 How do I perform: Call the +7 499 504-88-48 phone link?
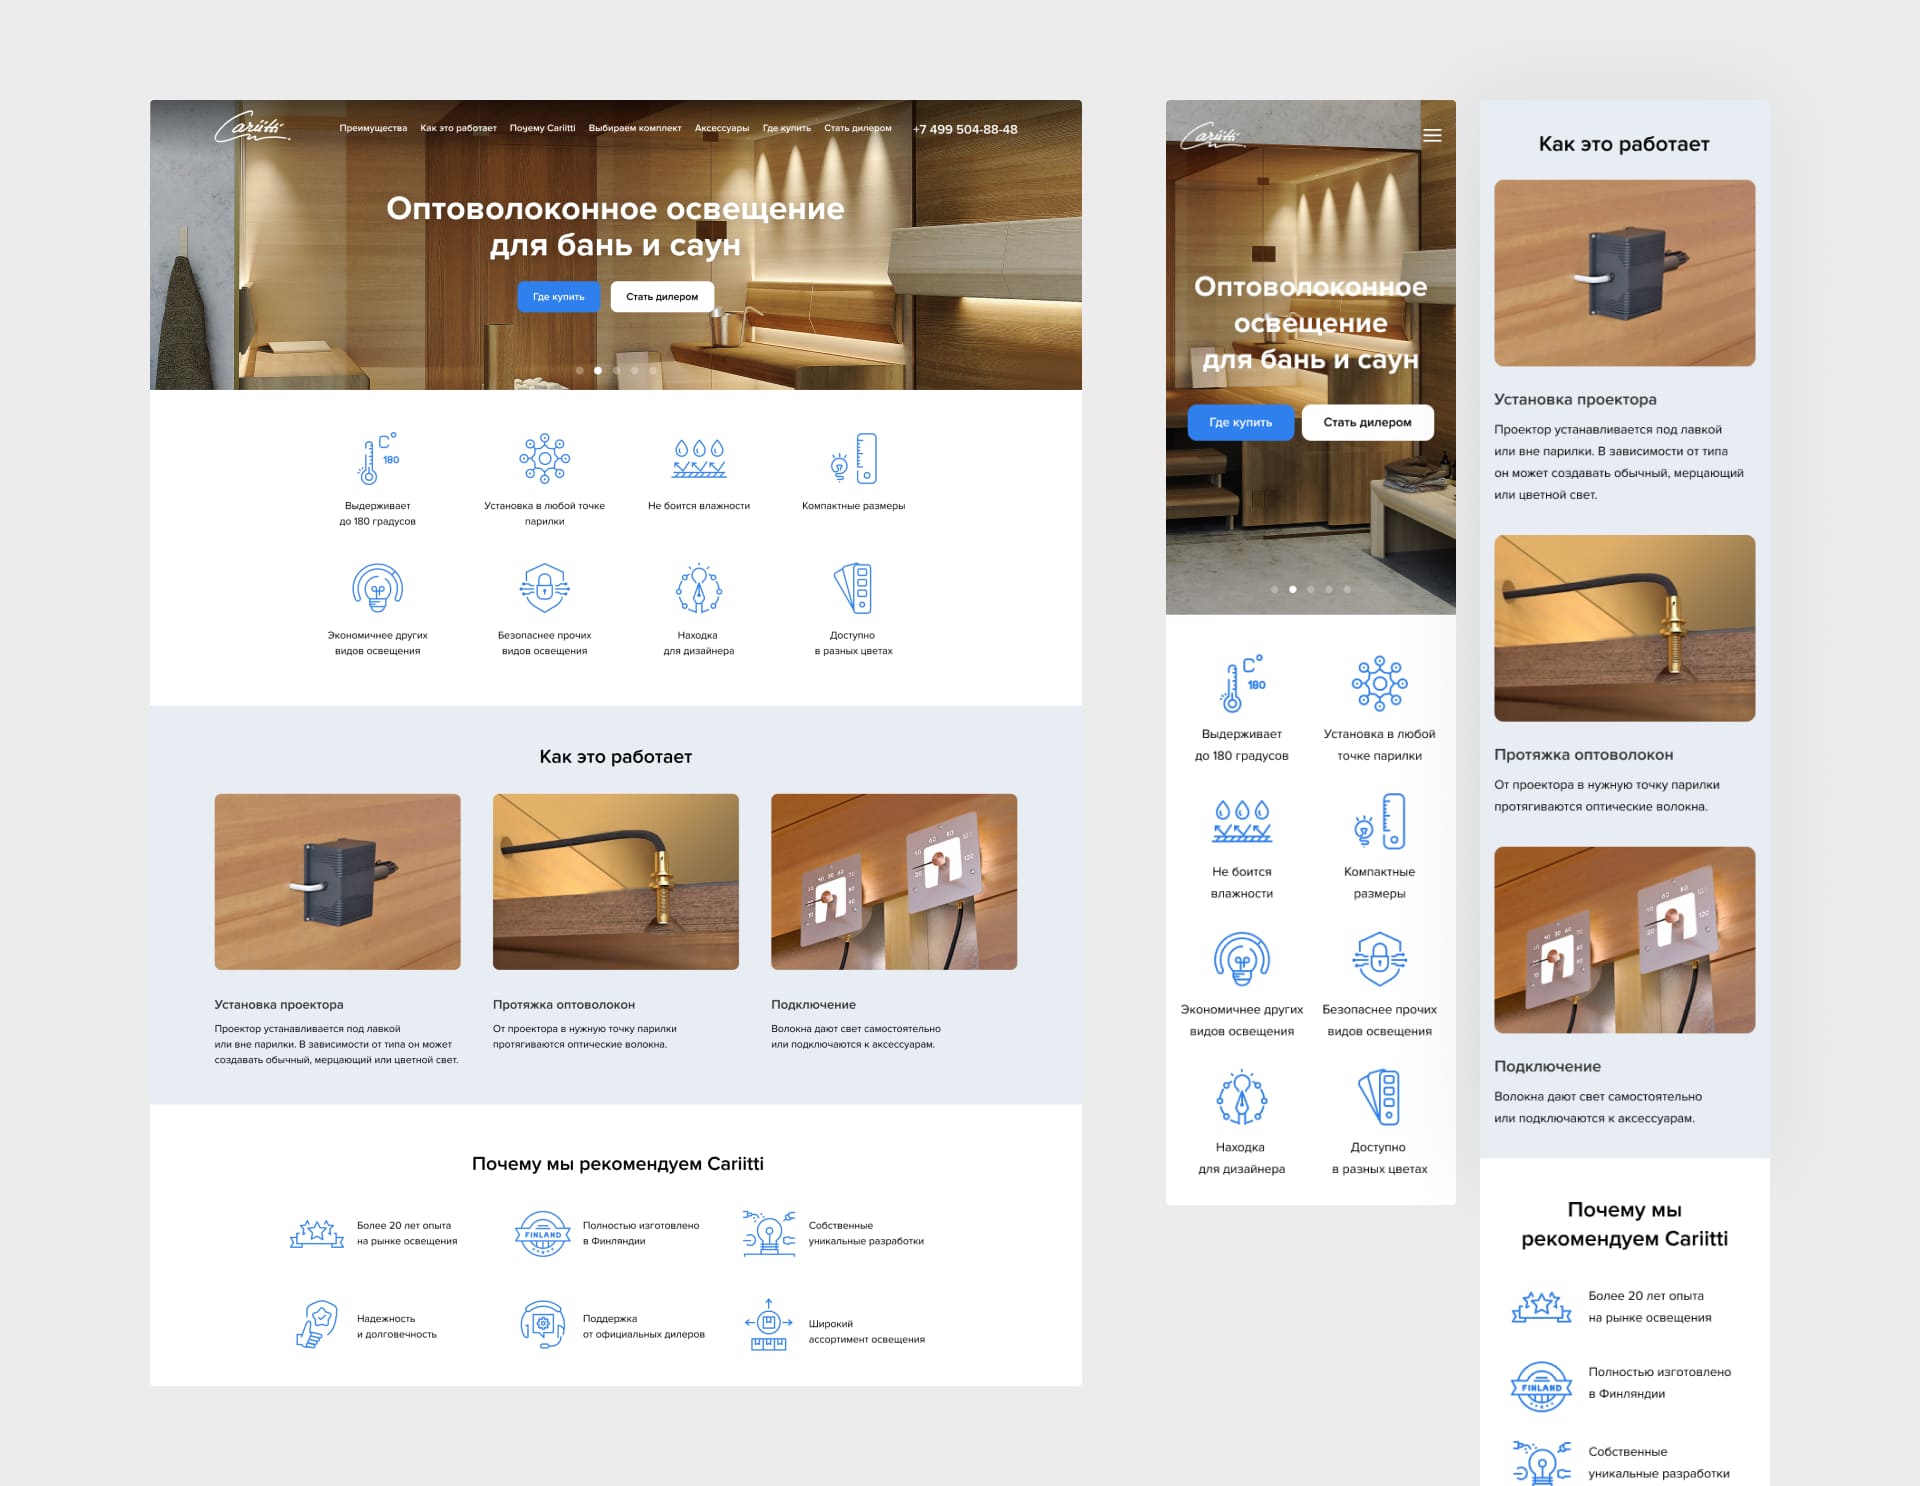point(965,129)
